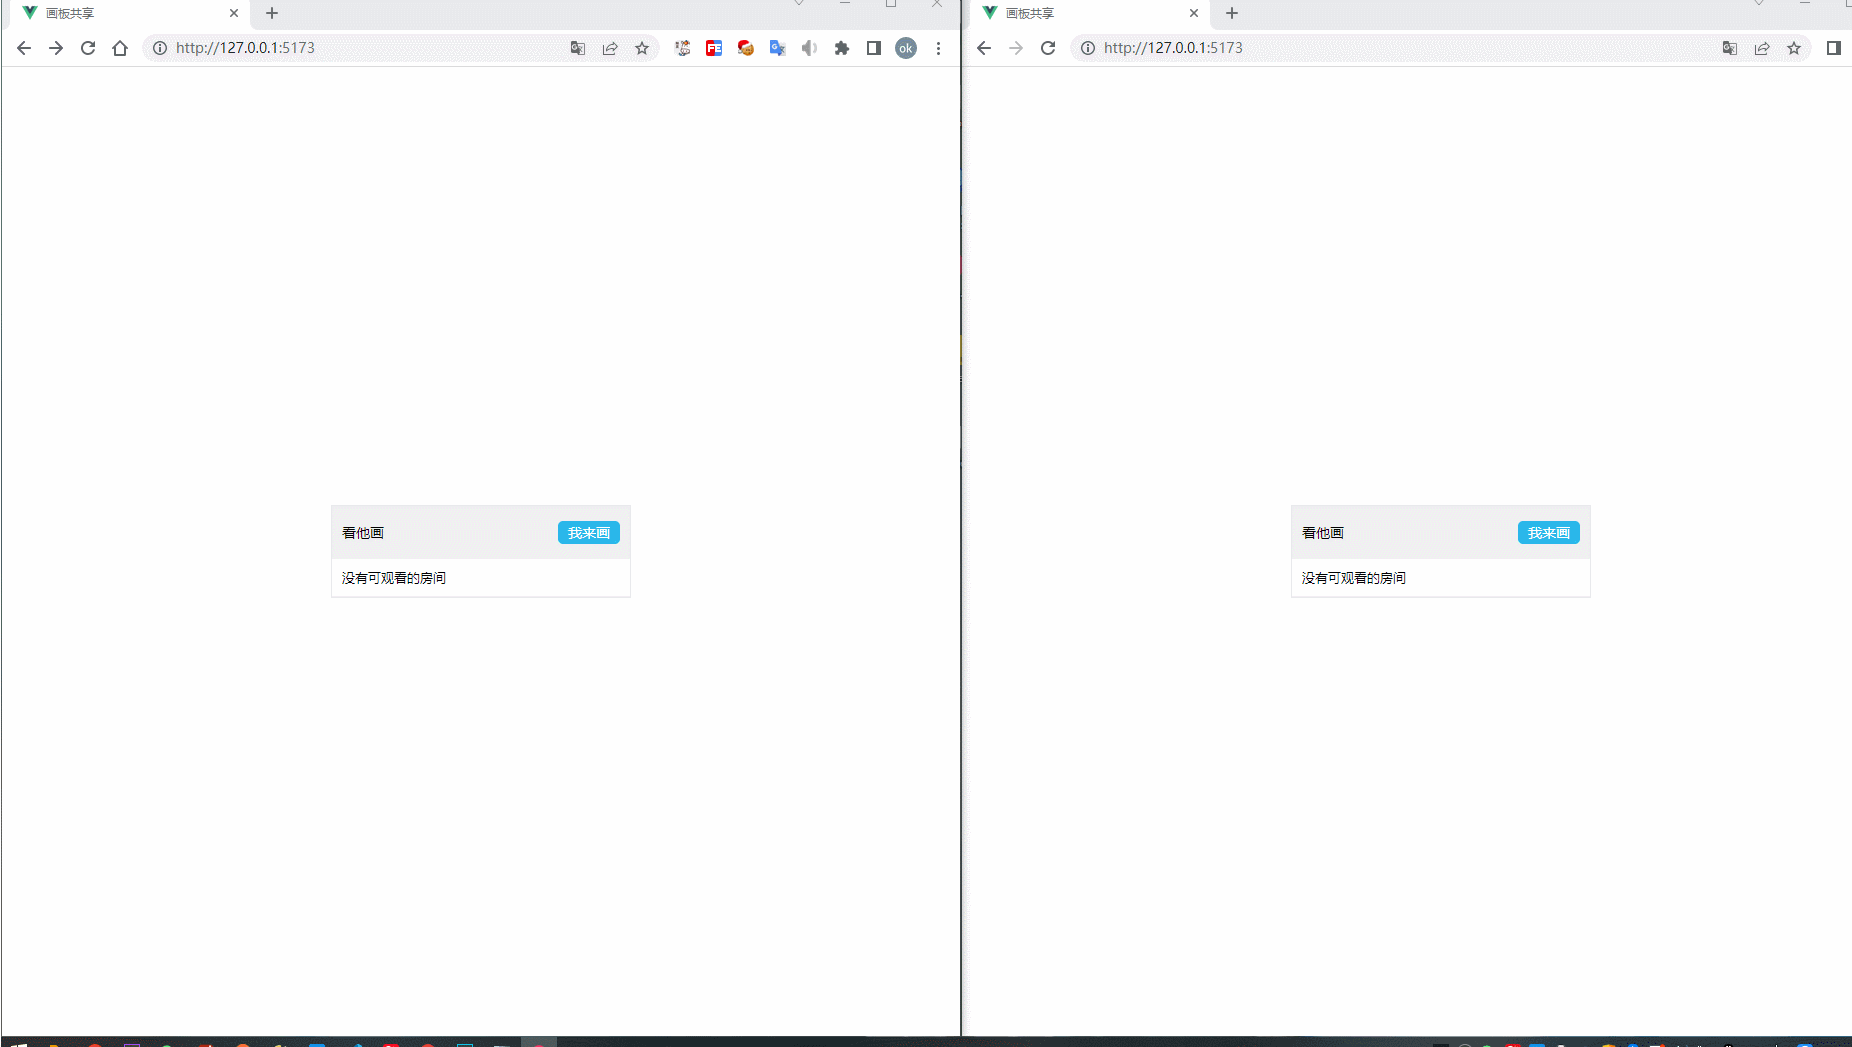Bookmark this page in left browser
The width and height of the screenshot is (1852, 1047).
642,48
